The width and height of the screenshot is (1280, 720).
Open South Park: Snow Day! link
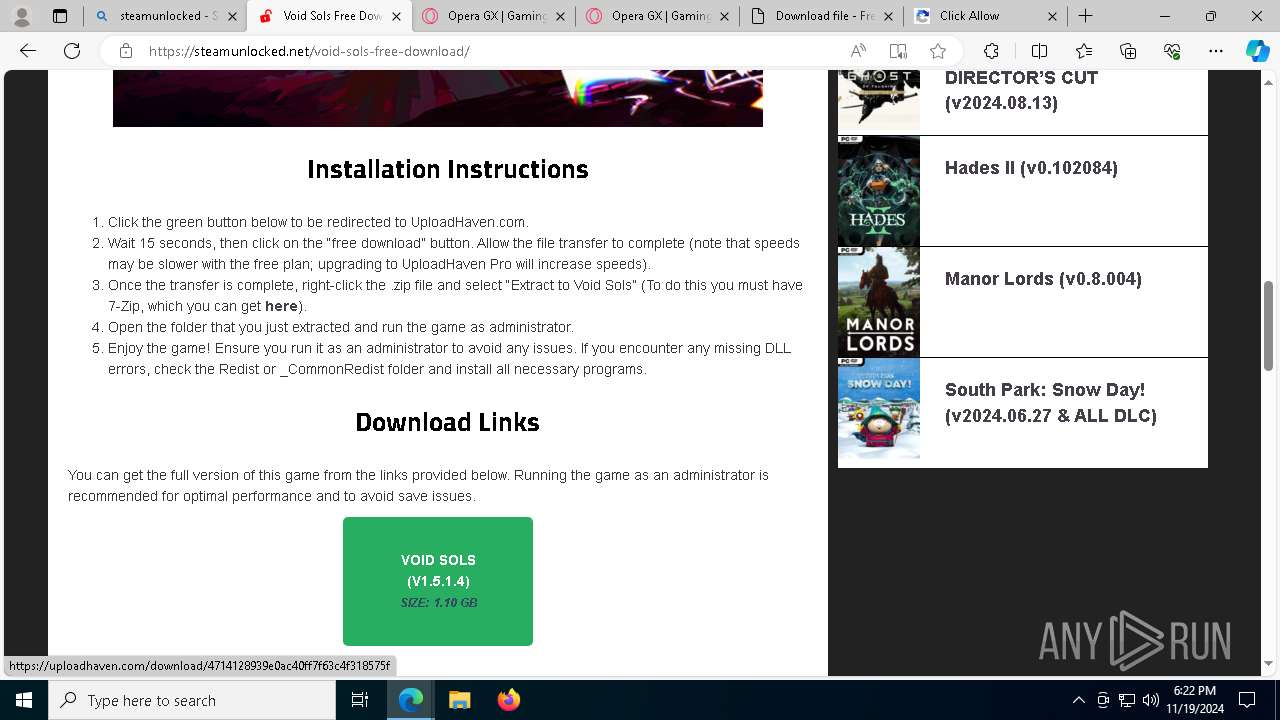point(1050,402)
